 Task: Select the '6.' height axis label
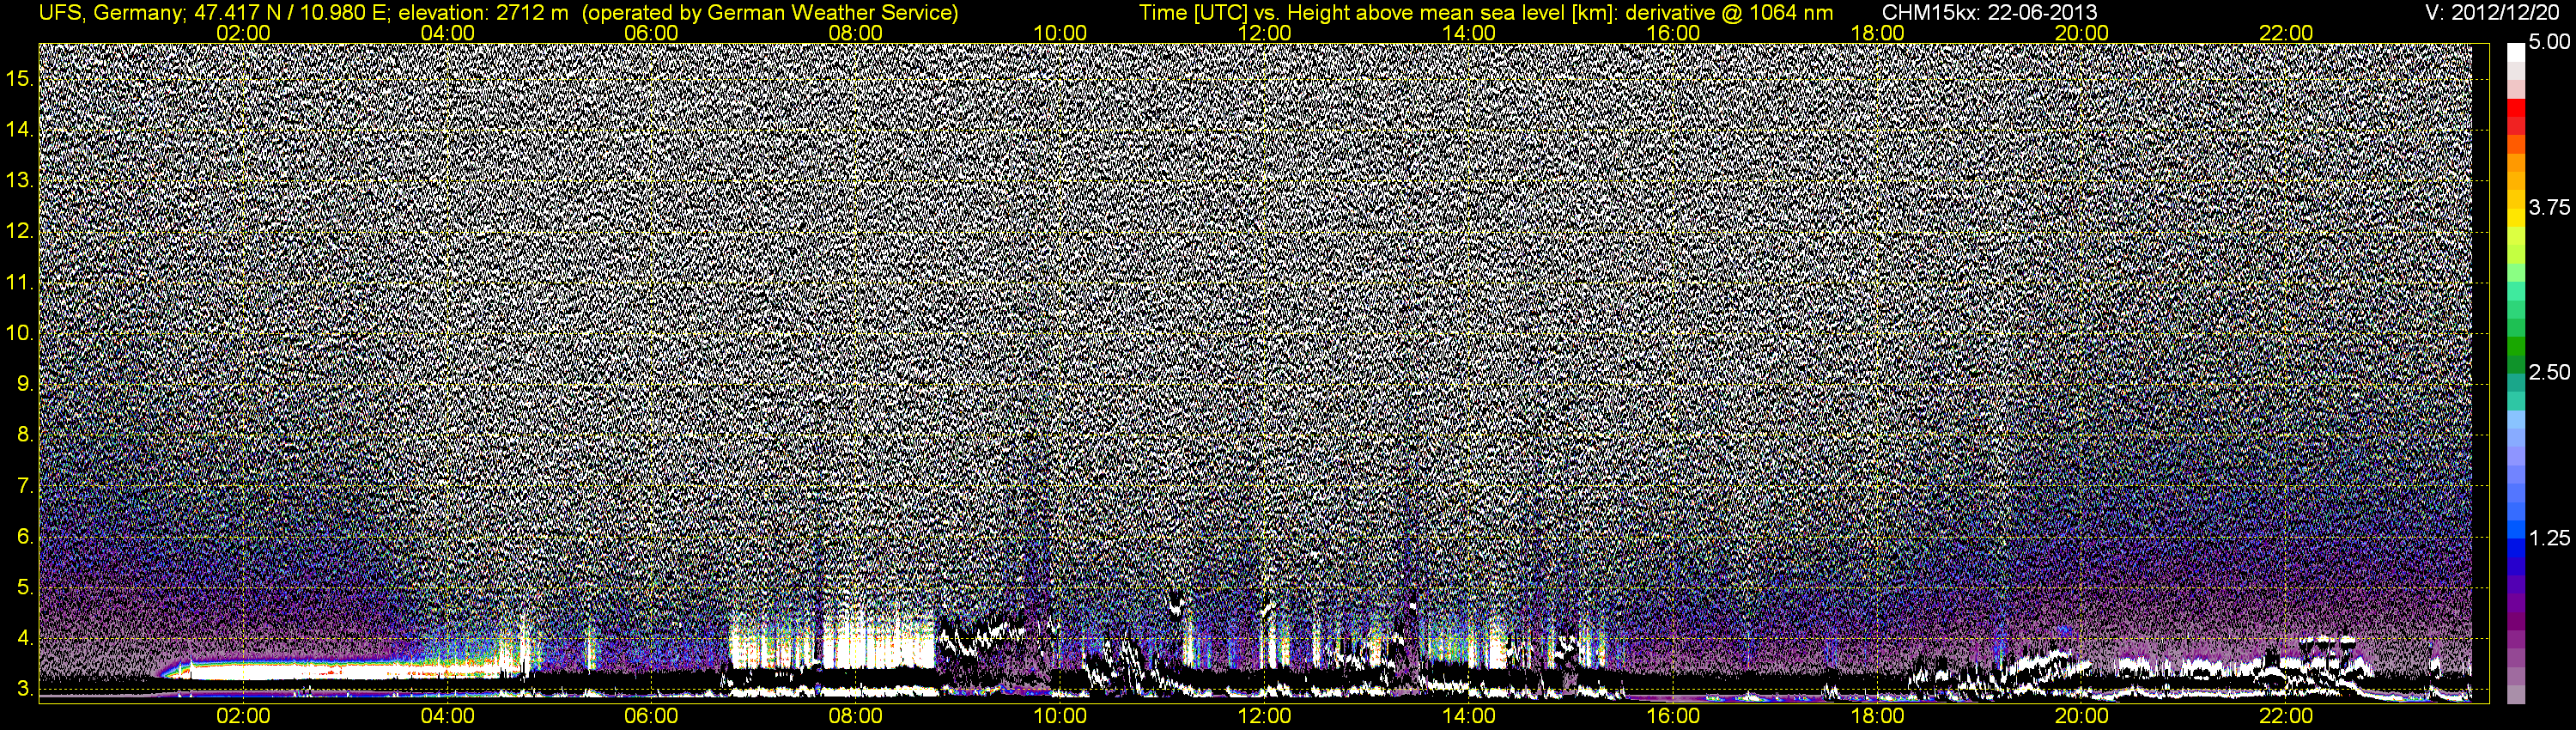pos(25,536)
